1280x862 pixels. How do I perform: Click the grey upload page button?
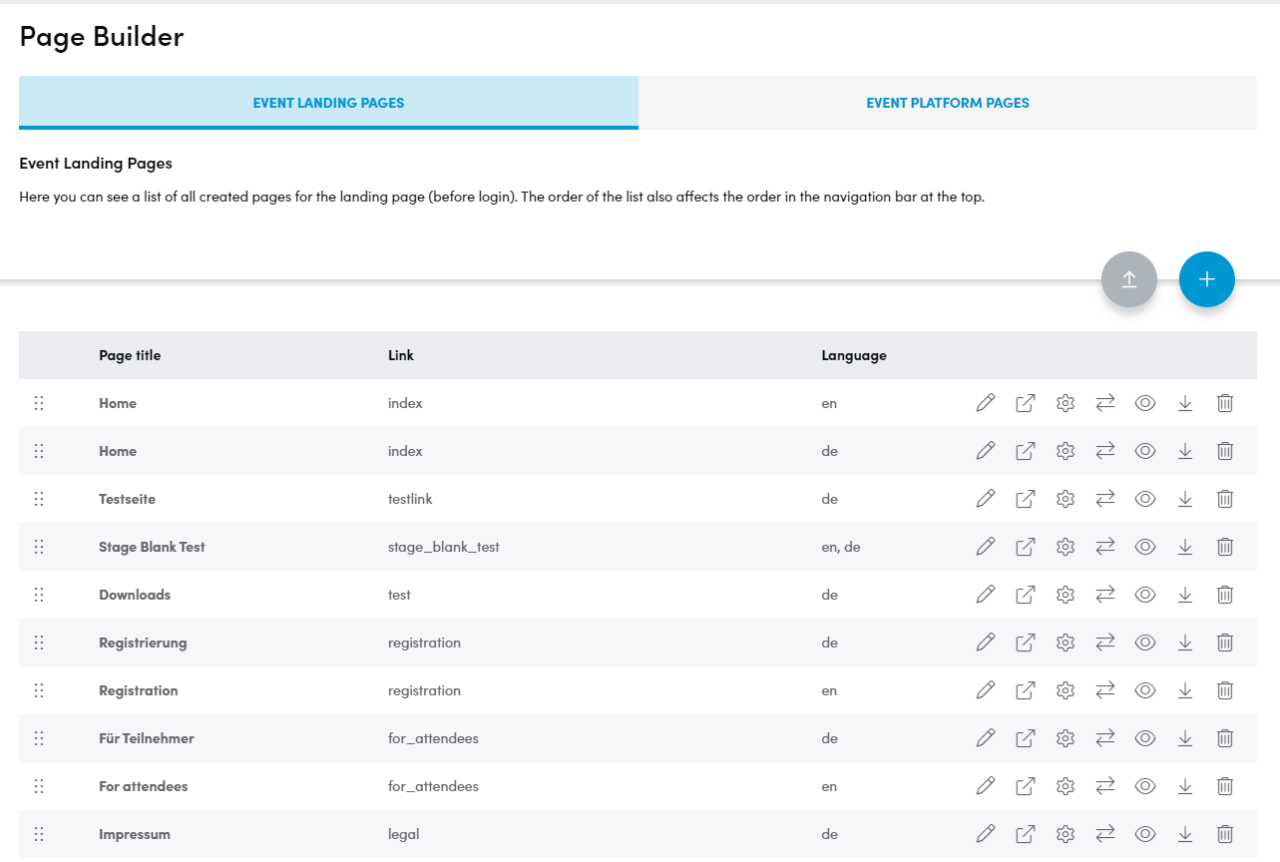[1129, 280]
